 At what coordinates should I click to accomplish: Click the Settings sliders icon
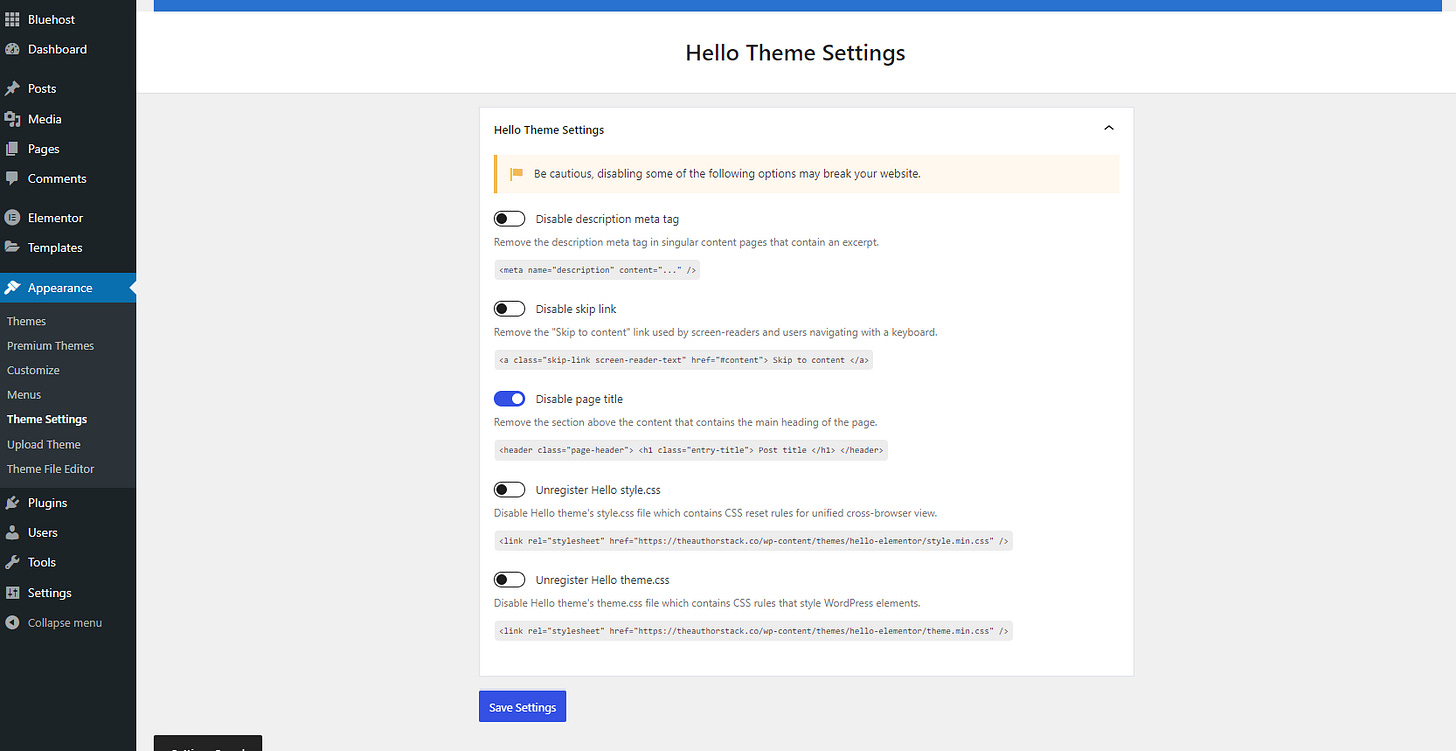tap(12, 592)
